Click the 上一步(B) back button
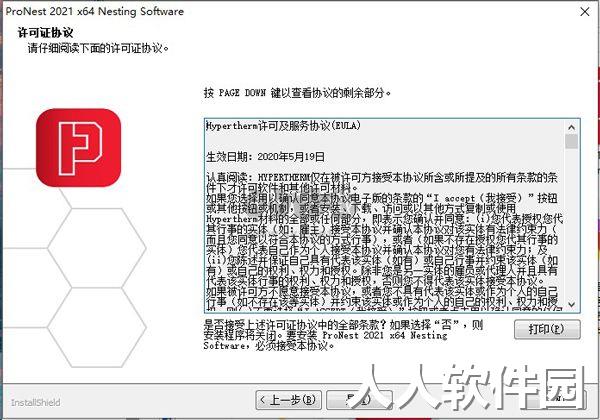 (x=289, y=400)
